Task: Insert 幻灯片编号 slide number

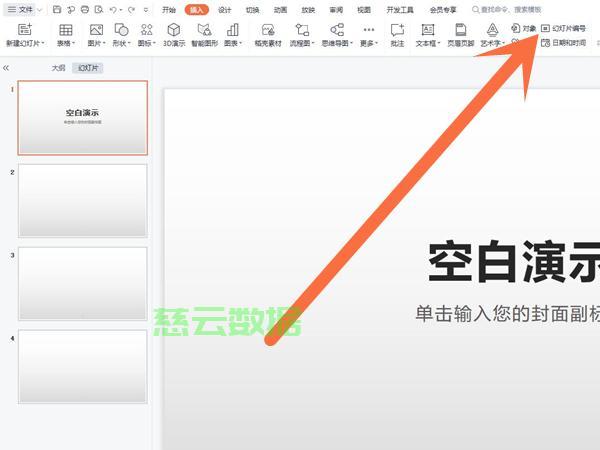Action: (x=563, y=29)
